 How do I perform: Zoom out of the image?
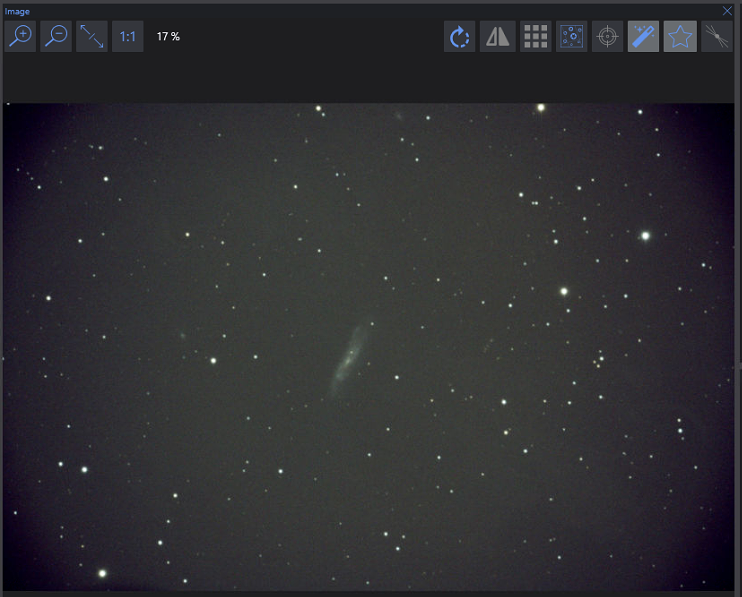pos(56,36)
